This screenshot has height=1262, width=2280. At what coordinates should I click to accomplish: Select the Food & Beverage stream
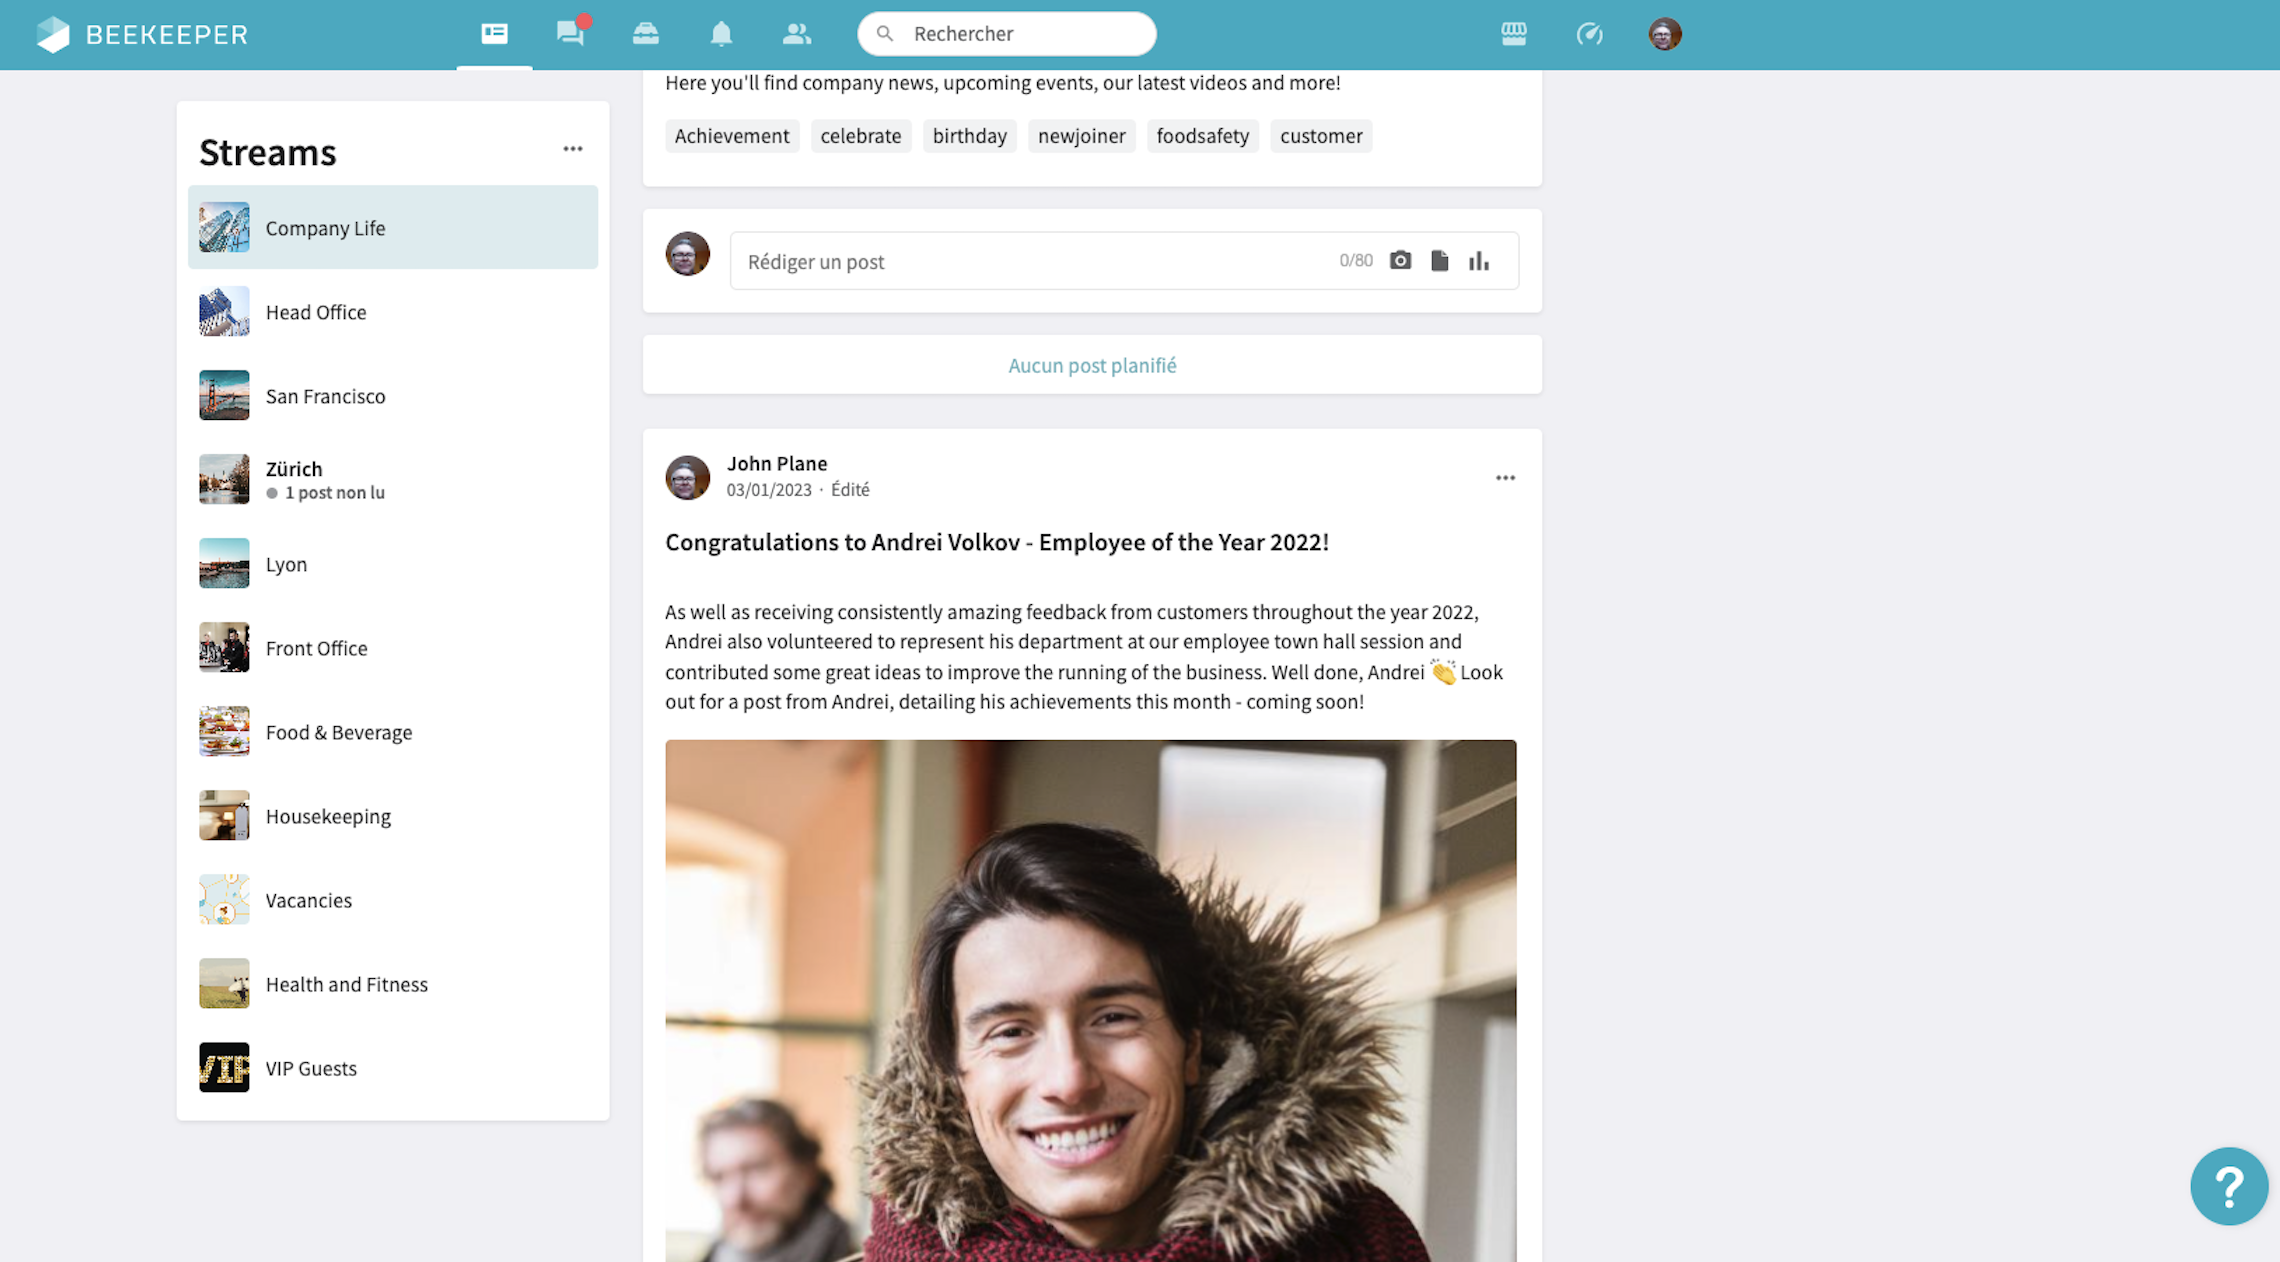pos(393,731)
